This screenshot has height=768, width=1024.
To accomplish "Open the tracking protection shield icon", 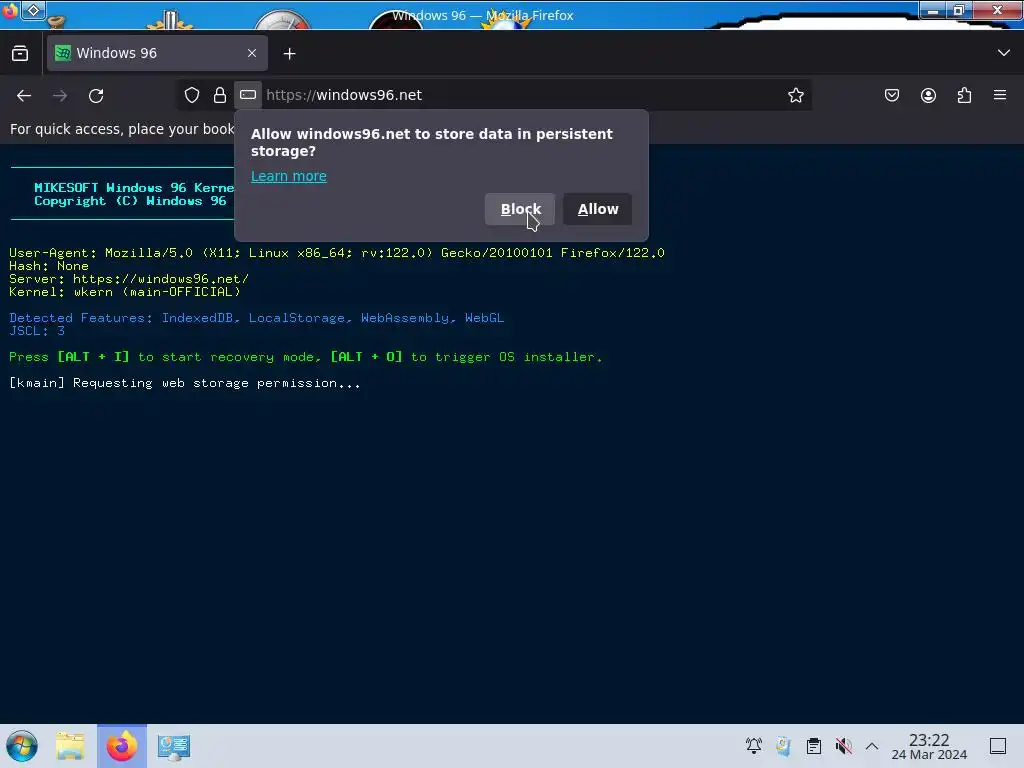I will coord(192,95).
